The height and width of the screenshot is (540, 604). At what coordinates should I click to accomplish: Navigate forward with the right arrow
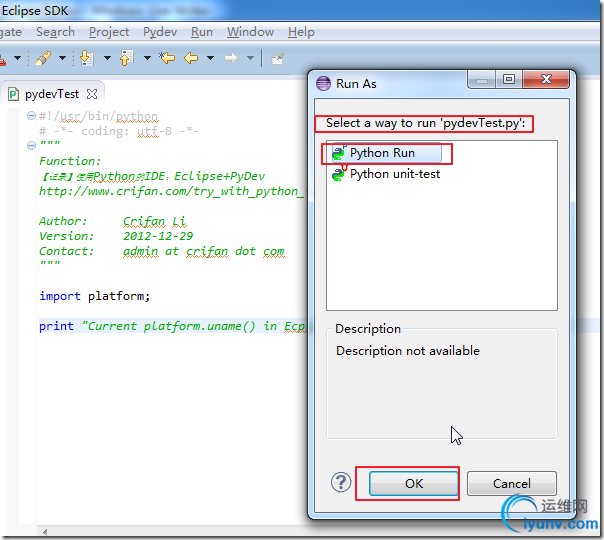231,58
